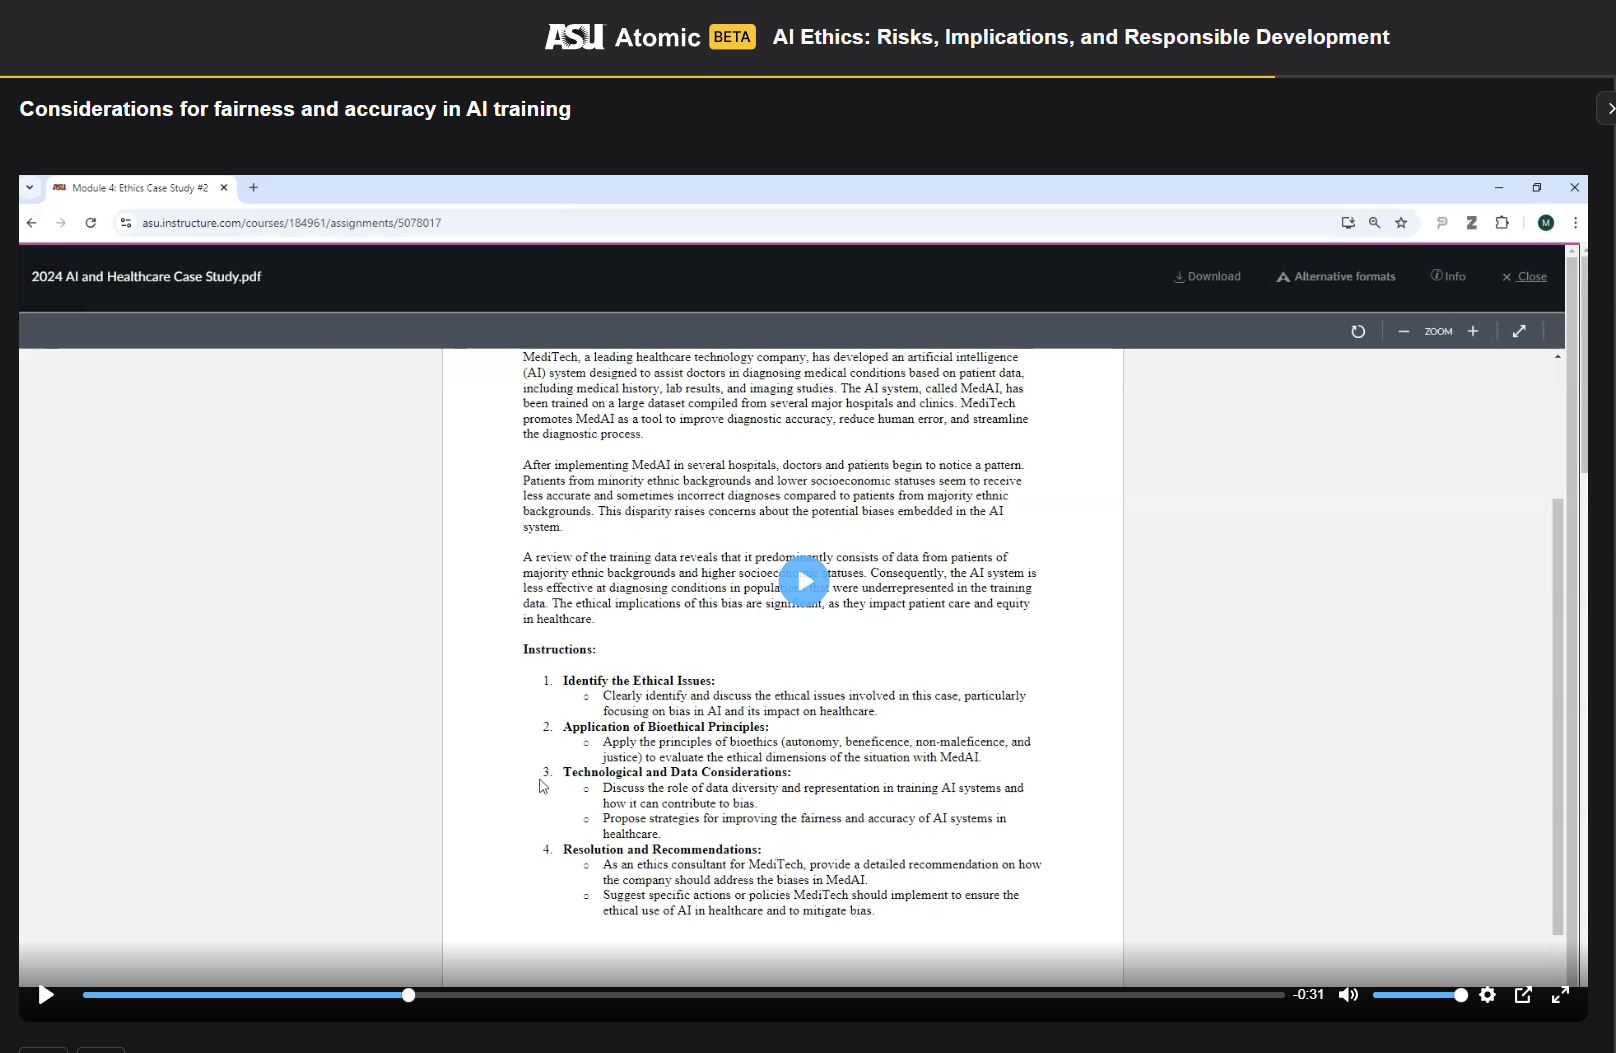Image resolution: width=1616 pixels, height=1053 pixels.
Task: Click the ZOOM label in the PDF toolbar
Action: [1438, 332]
